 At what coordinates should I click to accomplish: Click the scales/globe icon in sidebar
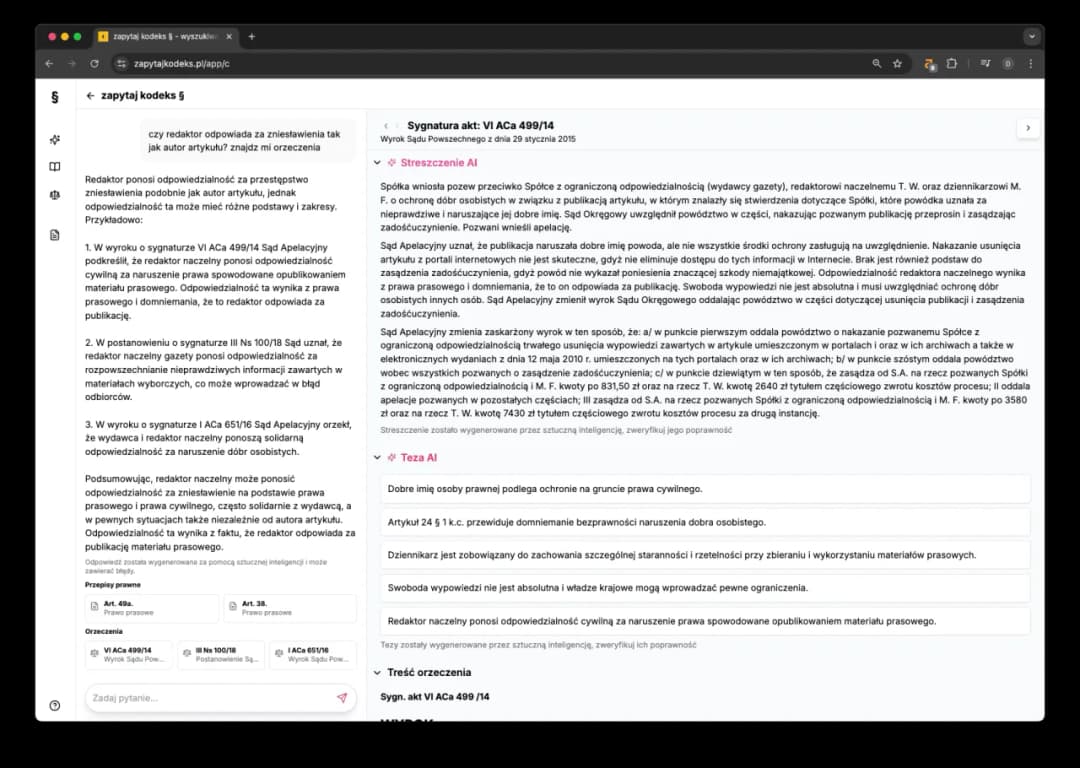click(x=54, y=195)
